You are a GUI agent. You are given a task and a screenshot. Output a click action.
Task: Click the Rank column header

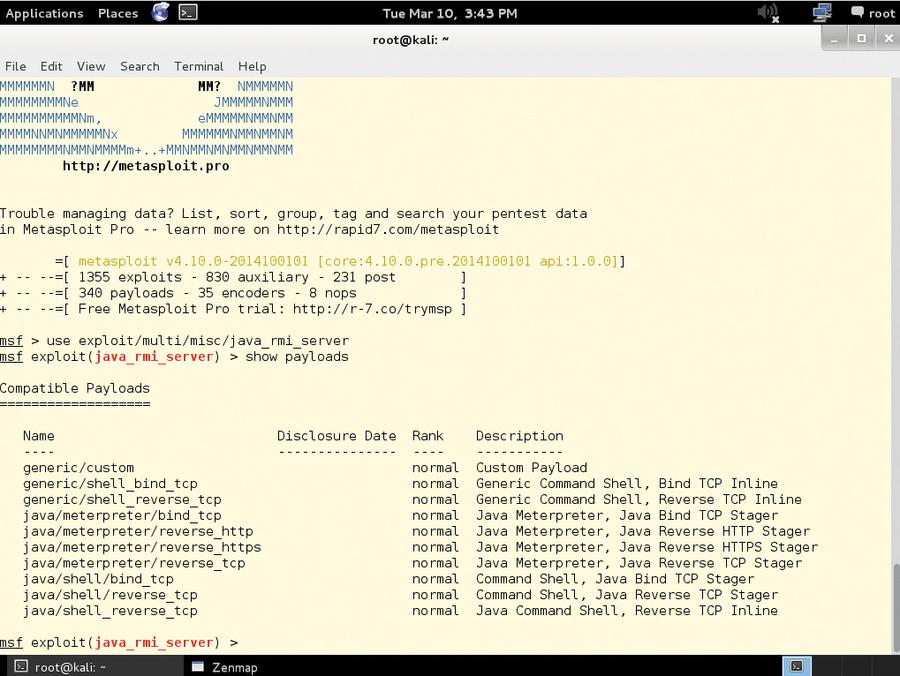coord(428,436)
